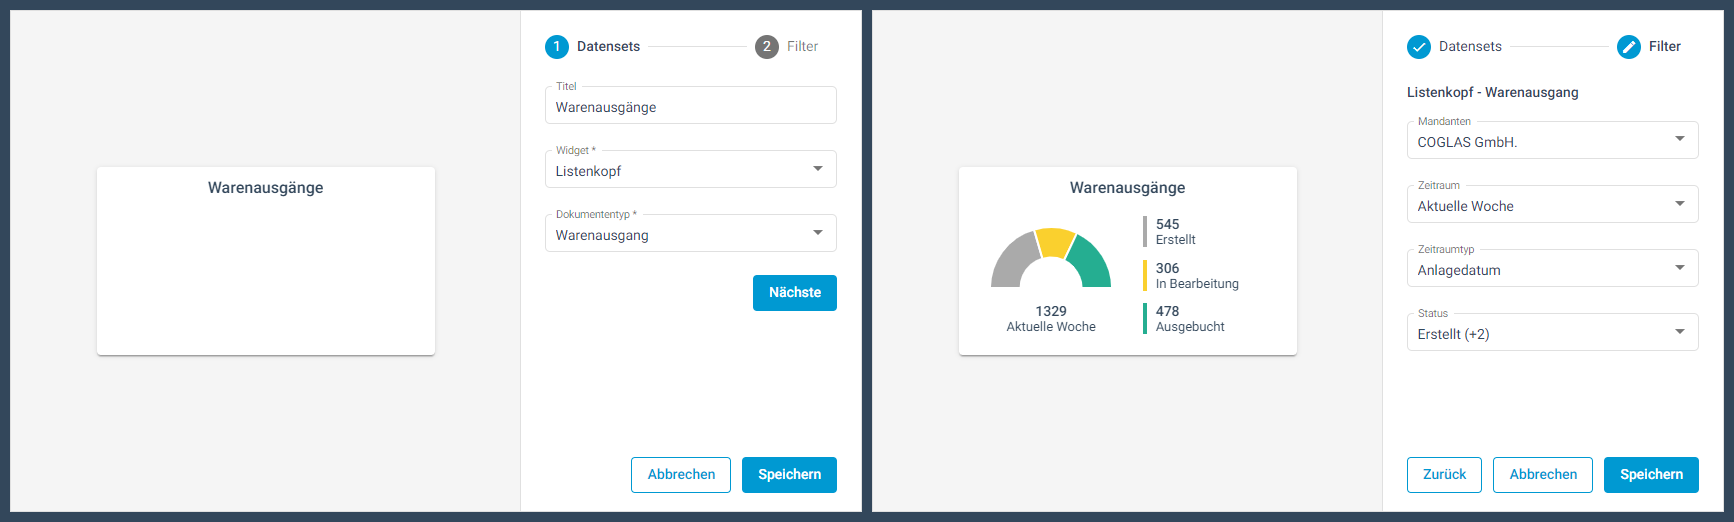
Task: Expand the Dokumententyp dropdown
Action: [x=690, y=234]
